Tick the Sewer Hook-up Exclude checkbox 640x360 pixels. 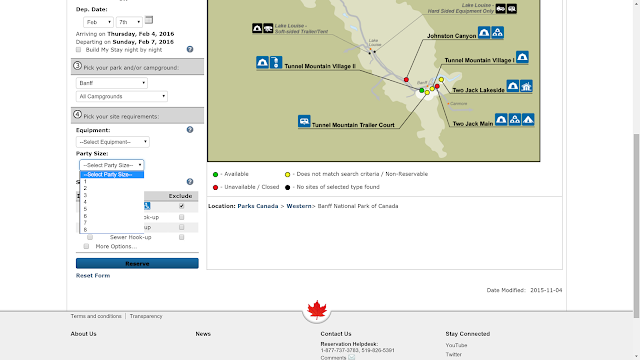[x=182, y=237]
